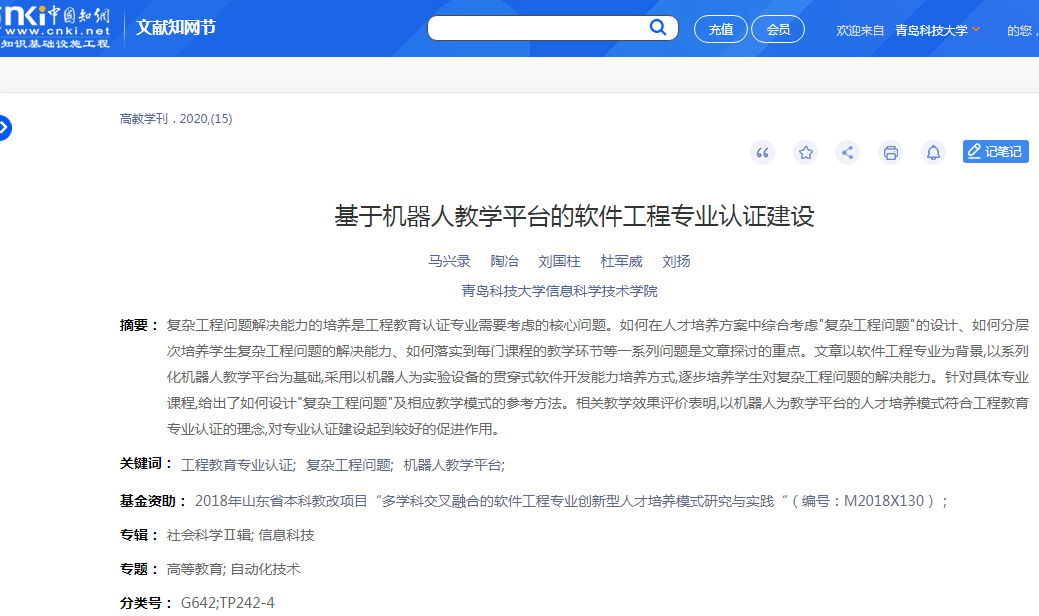Click the share icon
The image size is (1039, 616).
coord(848,152)
